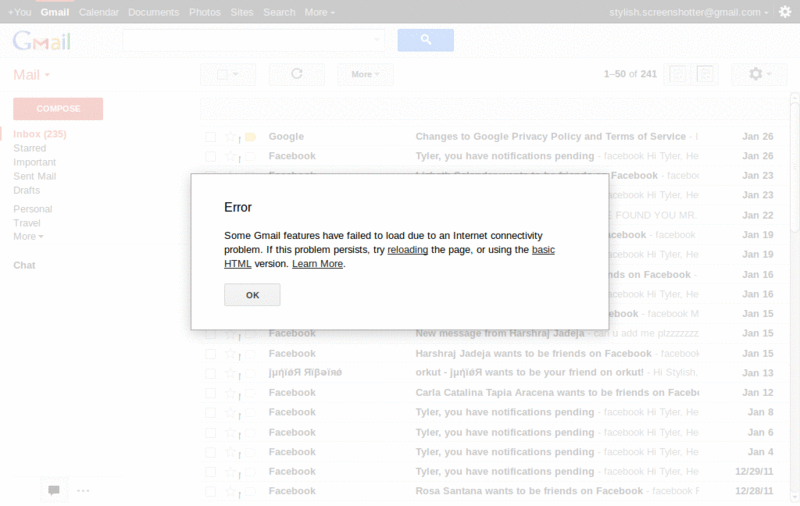Expand More labels in the sidebar

[x=28, y=237]
